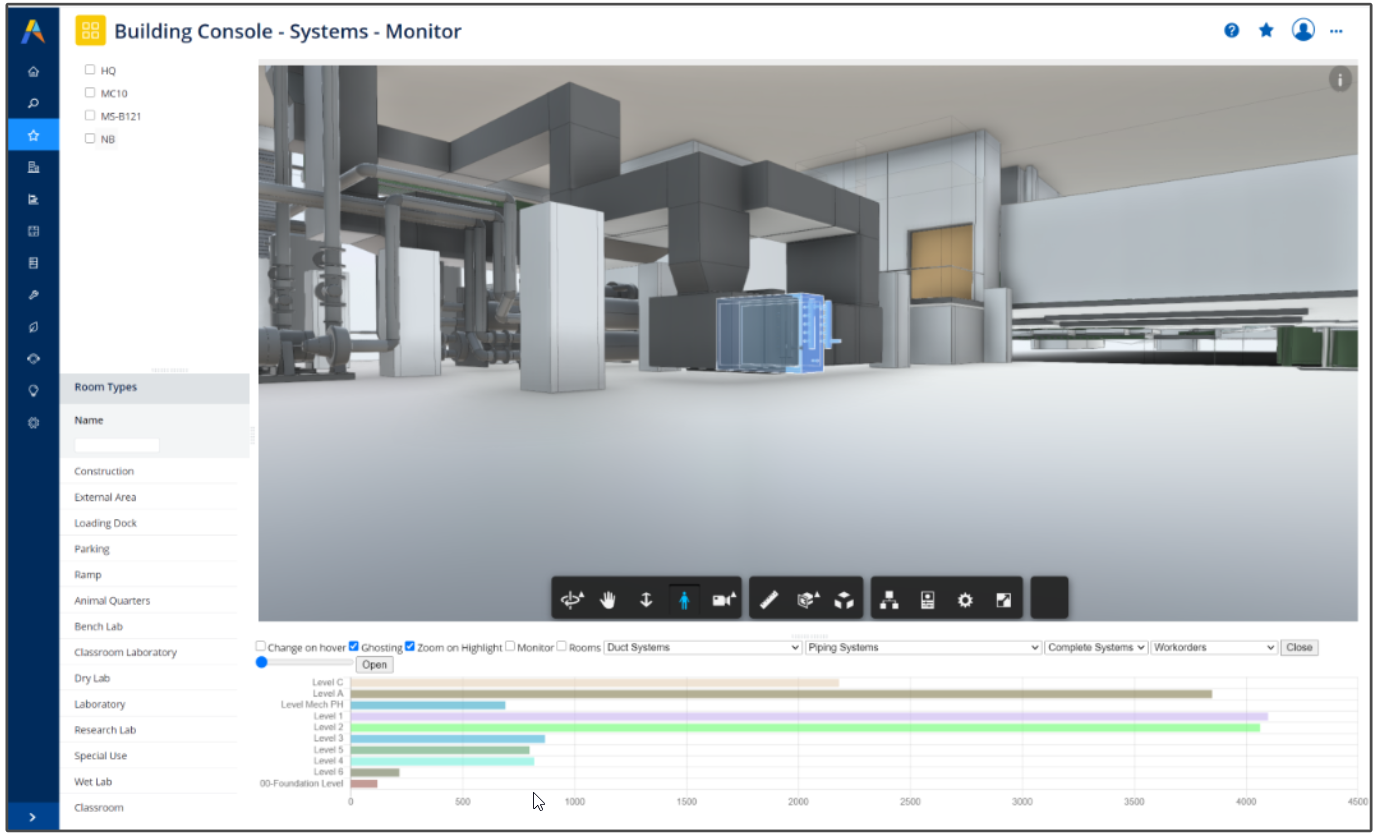Viewport: 1378px width, 837px height.
Task: Activate the Pan hand tool
Action: pos(608,600)
